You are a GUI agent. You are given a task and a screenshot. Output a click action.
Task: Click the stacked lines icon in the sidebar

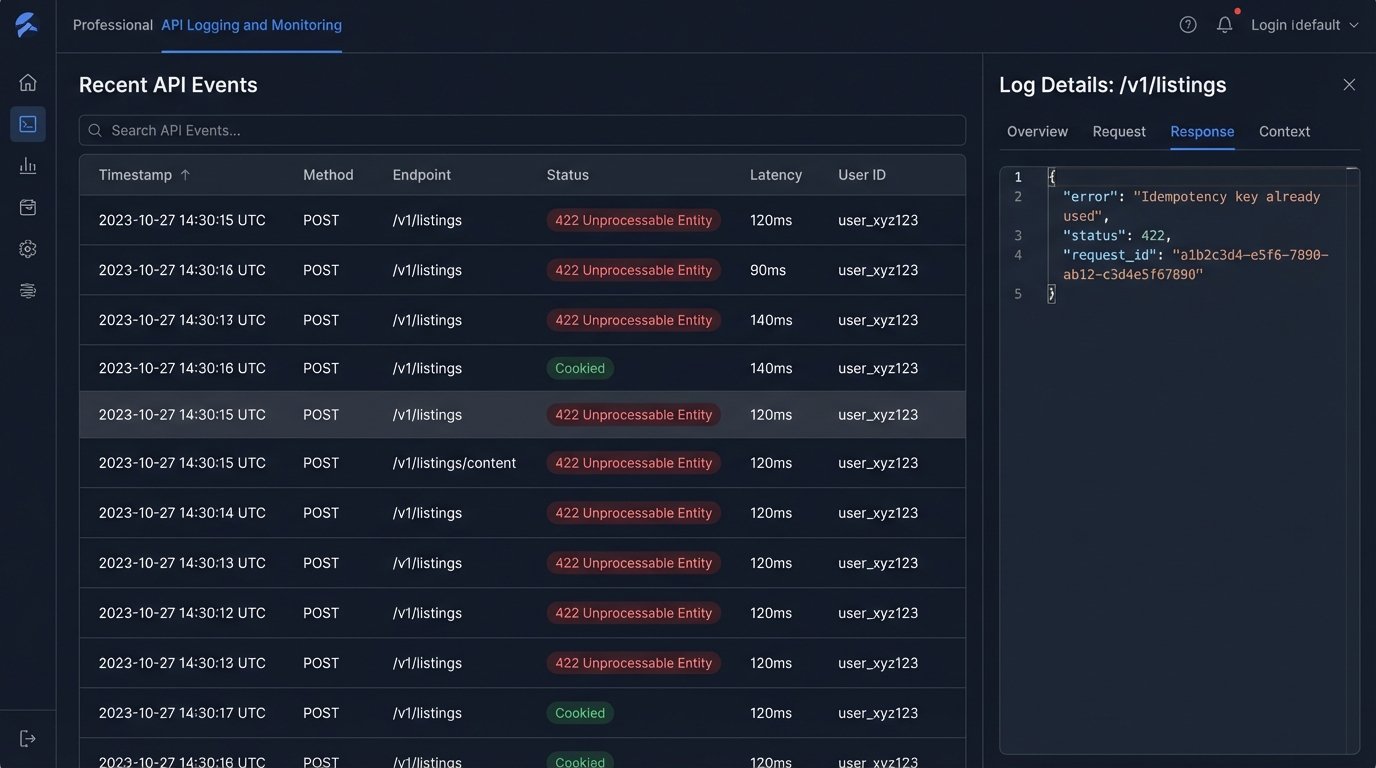click(x=28, y=291)
